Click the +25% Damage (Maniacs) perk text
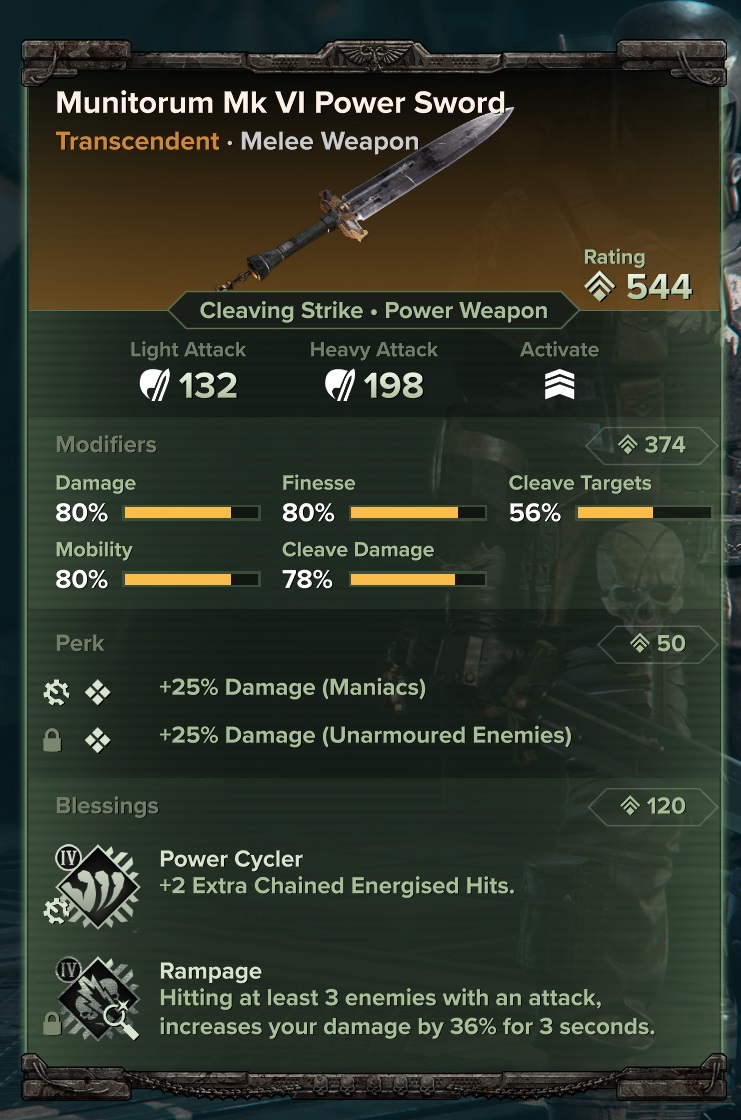 [292, 688]
